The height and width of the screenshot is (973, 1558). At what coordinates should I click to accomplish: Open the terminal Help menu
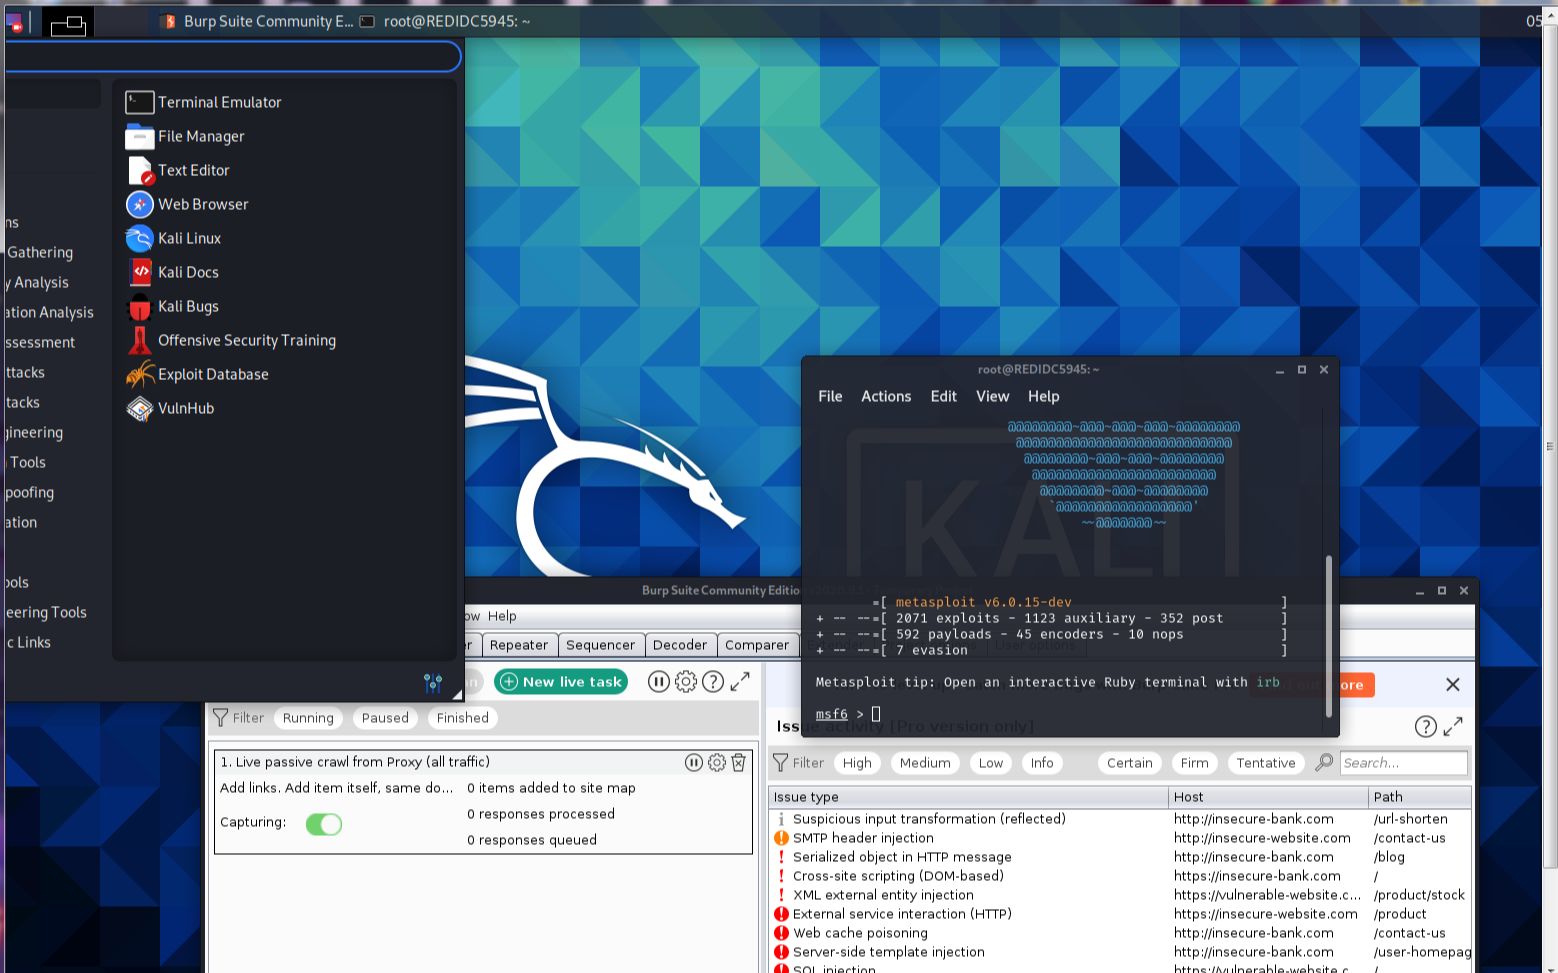(x=1043, y=396)
